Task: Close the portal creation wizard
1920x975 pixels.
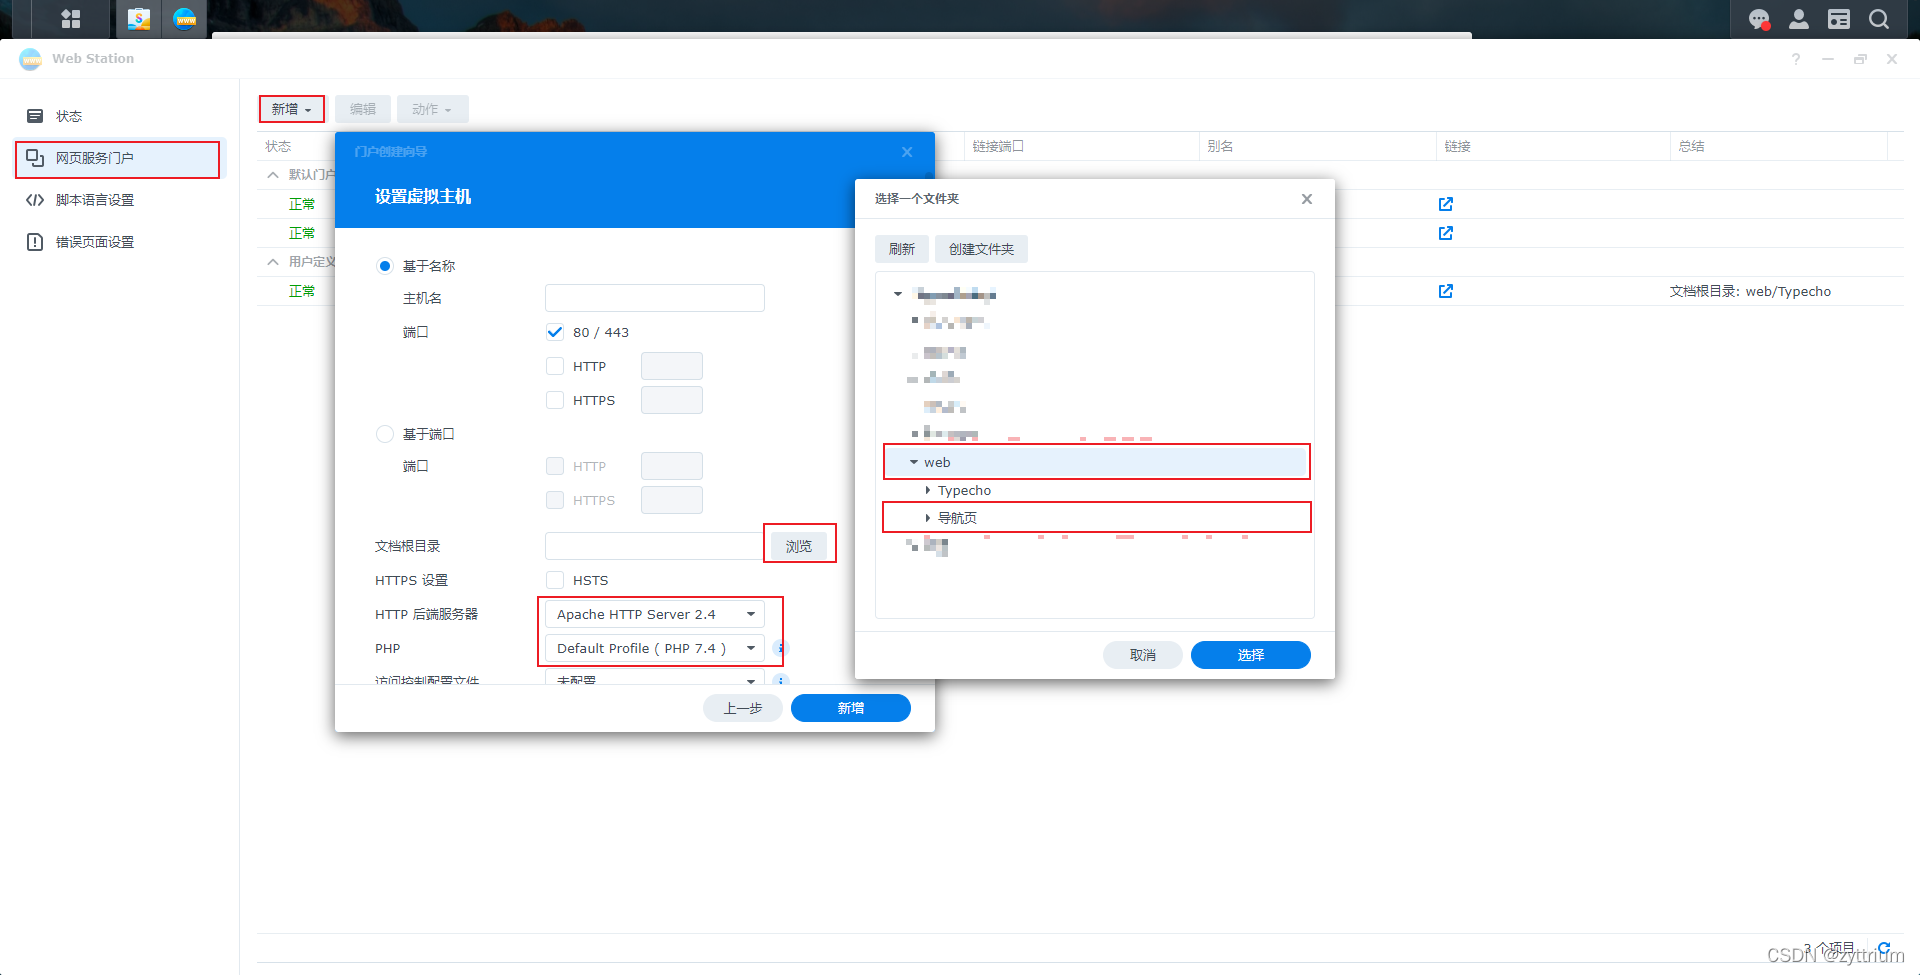Action: point(907,152)
